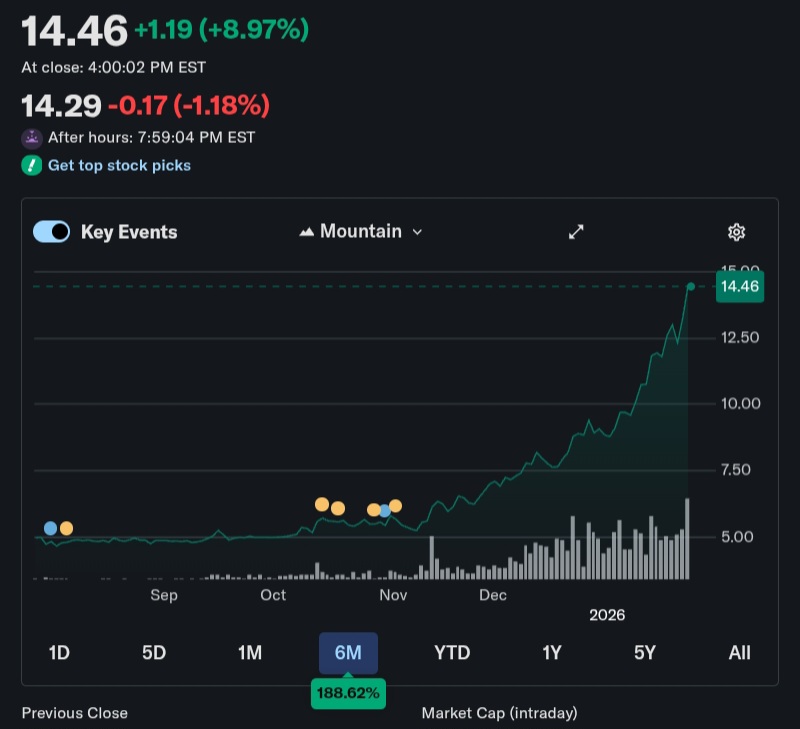Click the Sep label on the chart axis
This screenshot has height=729, width=800.
[x=164, y=595]
